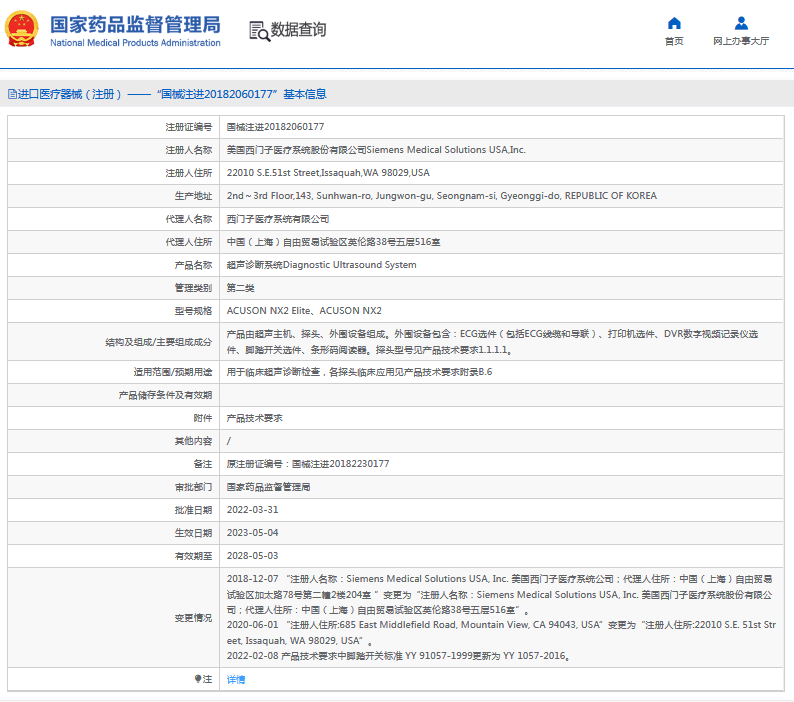Click the 其他内容 slash value

pyautogui.click(x=229, y=441)
